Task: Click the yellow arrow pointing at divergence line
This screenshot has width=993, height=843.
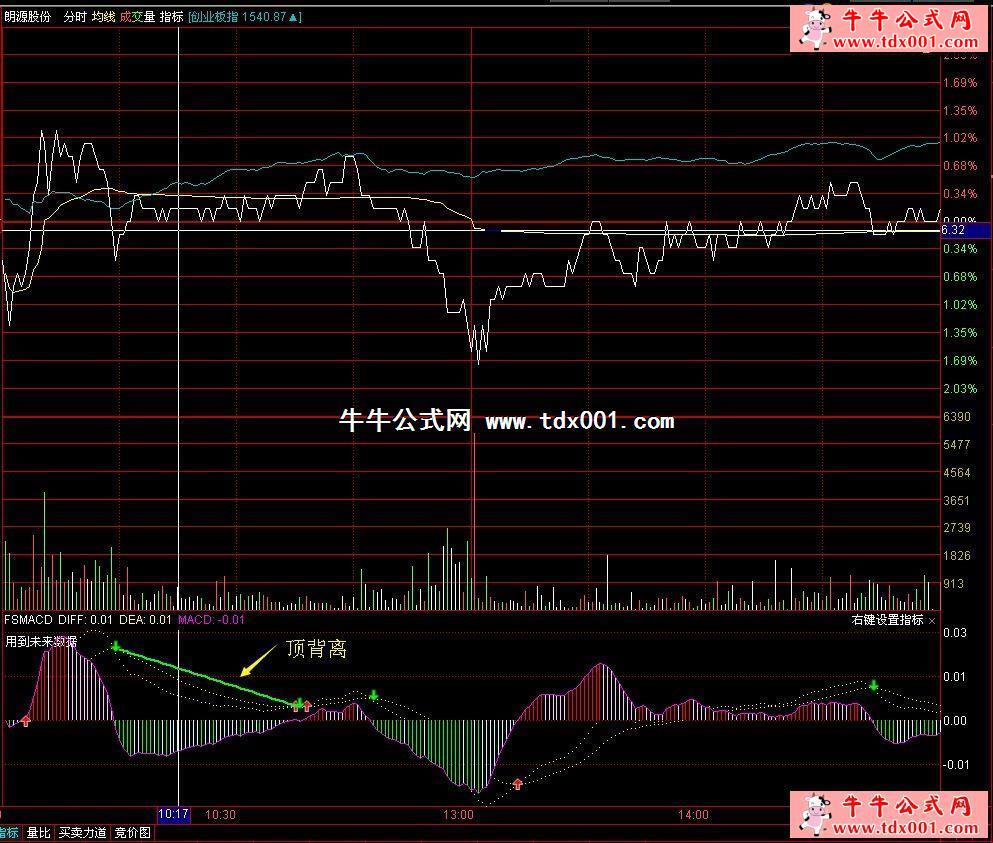Action: click(x=259, y=658)
